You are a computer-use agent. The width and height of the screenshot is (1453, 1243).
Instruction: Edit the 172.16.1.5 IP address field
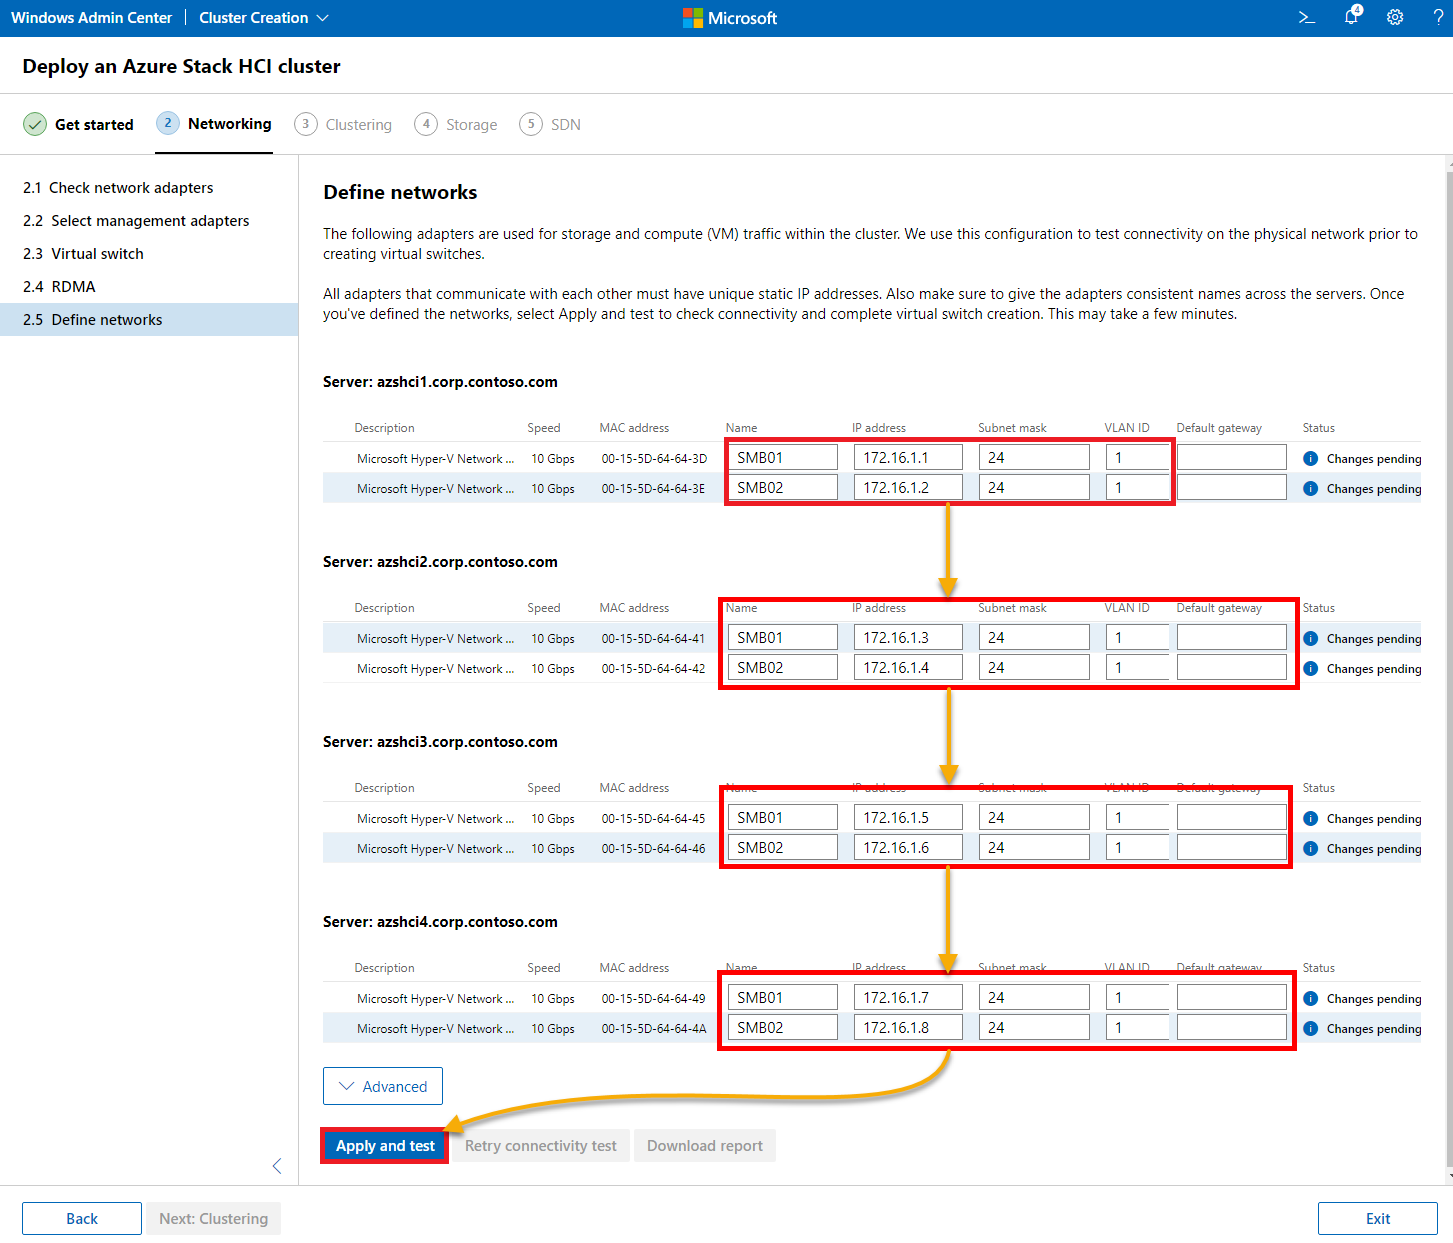point(908,817)
